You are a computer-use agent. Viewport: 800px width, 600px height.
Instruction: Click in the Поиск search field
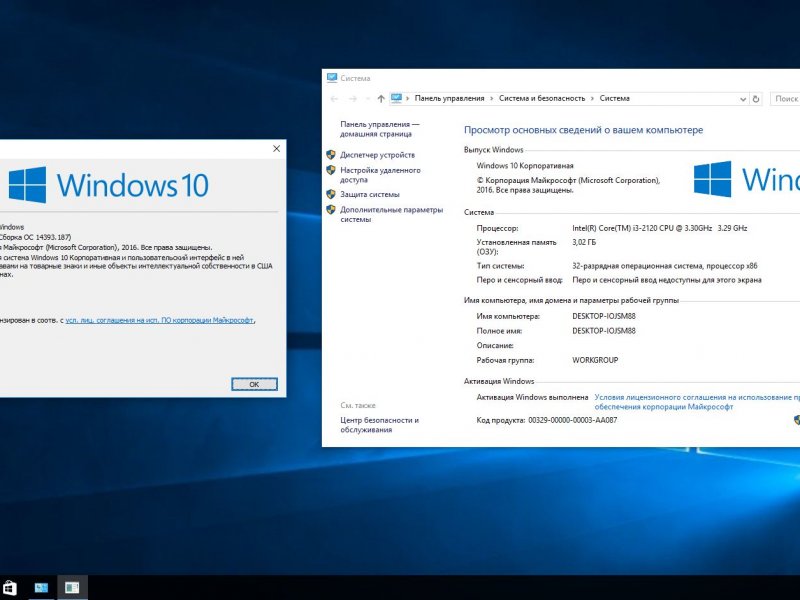(x=785, y=99)
